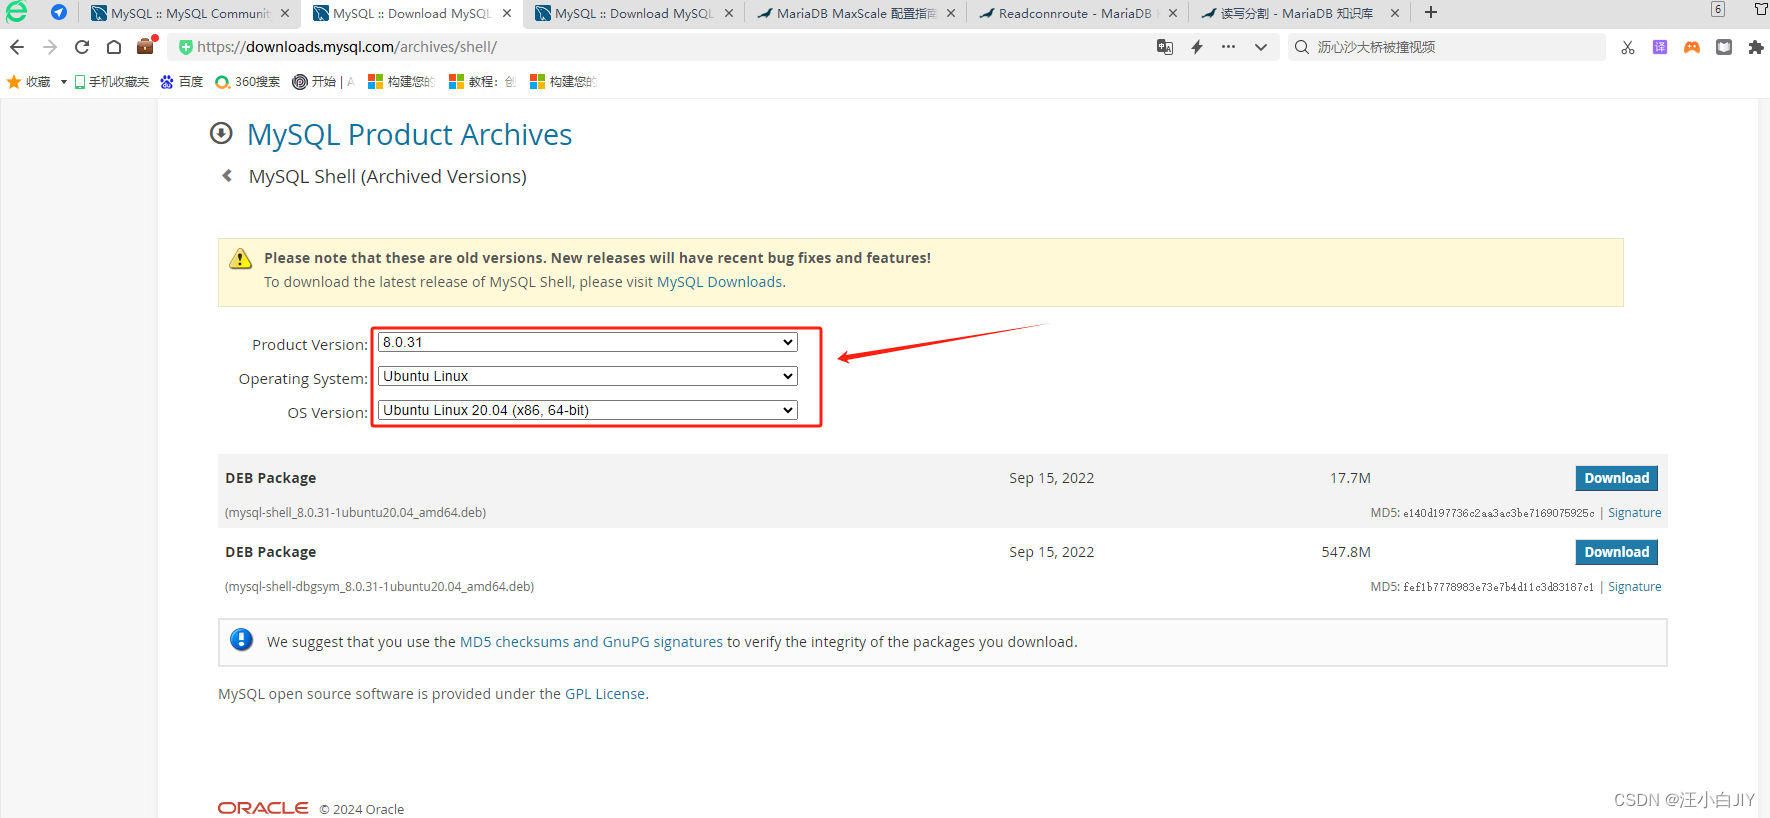
Task: Open the browser home page icon
Action: coord(114,47)
